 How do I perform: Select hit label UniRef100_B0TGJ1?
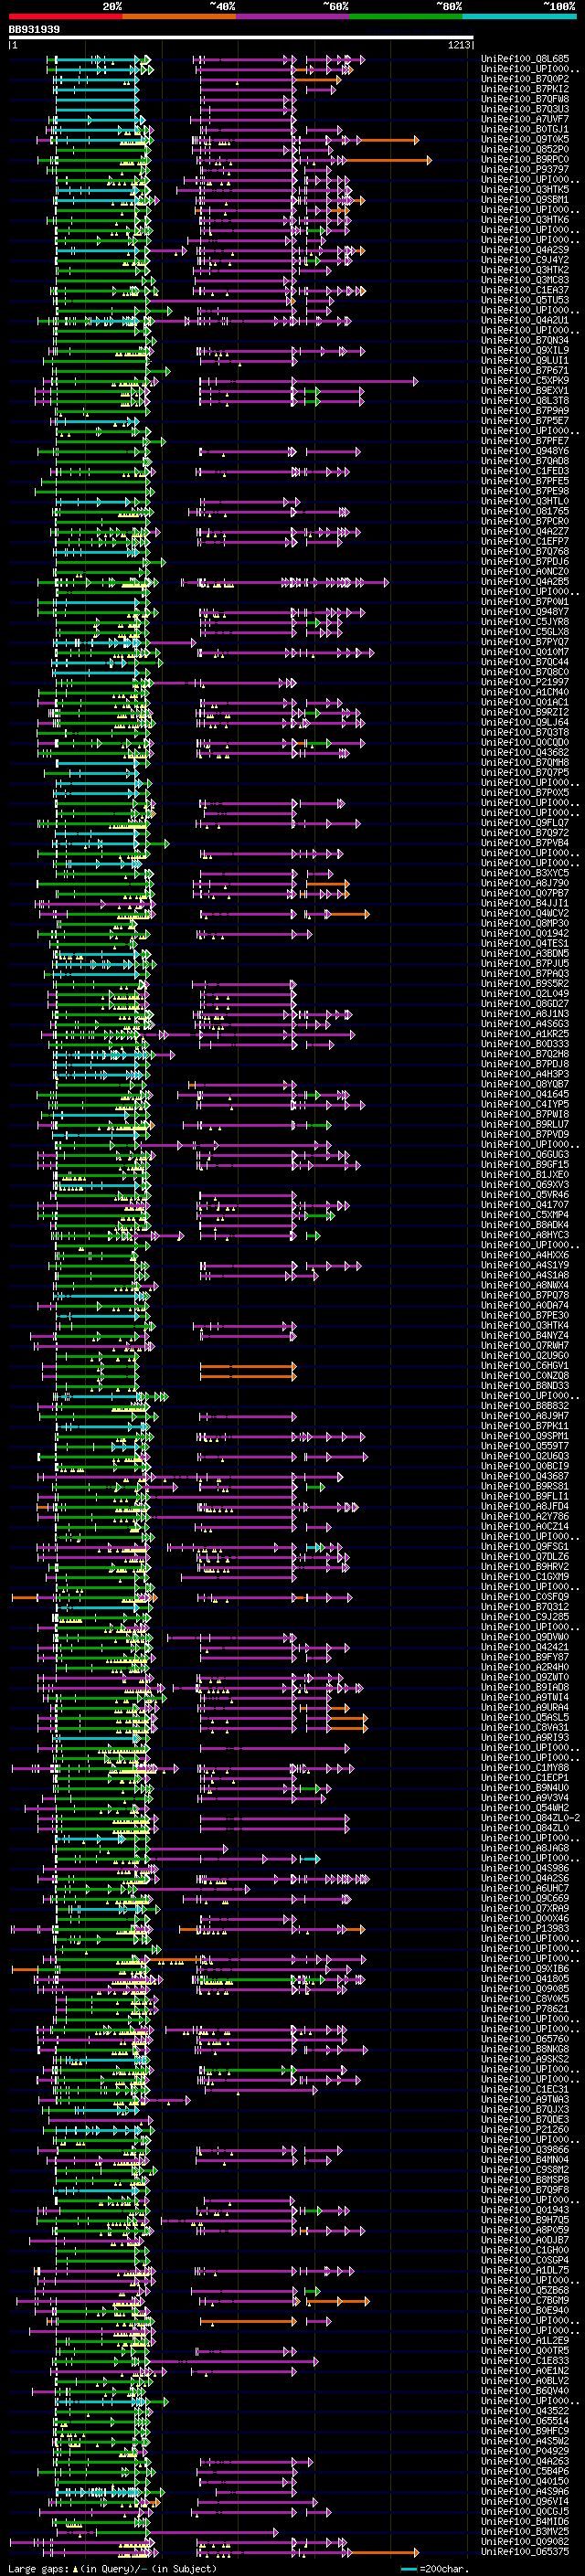click(x=525, y=129)
